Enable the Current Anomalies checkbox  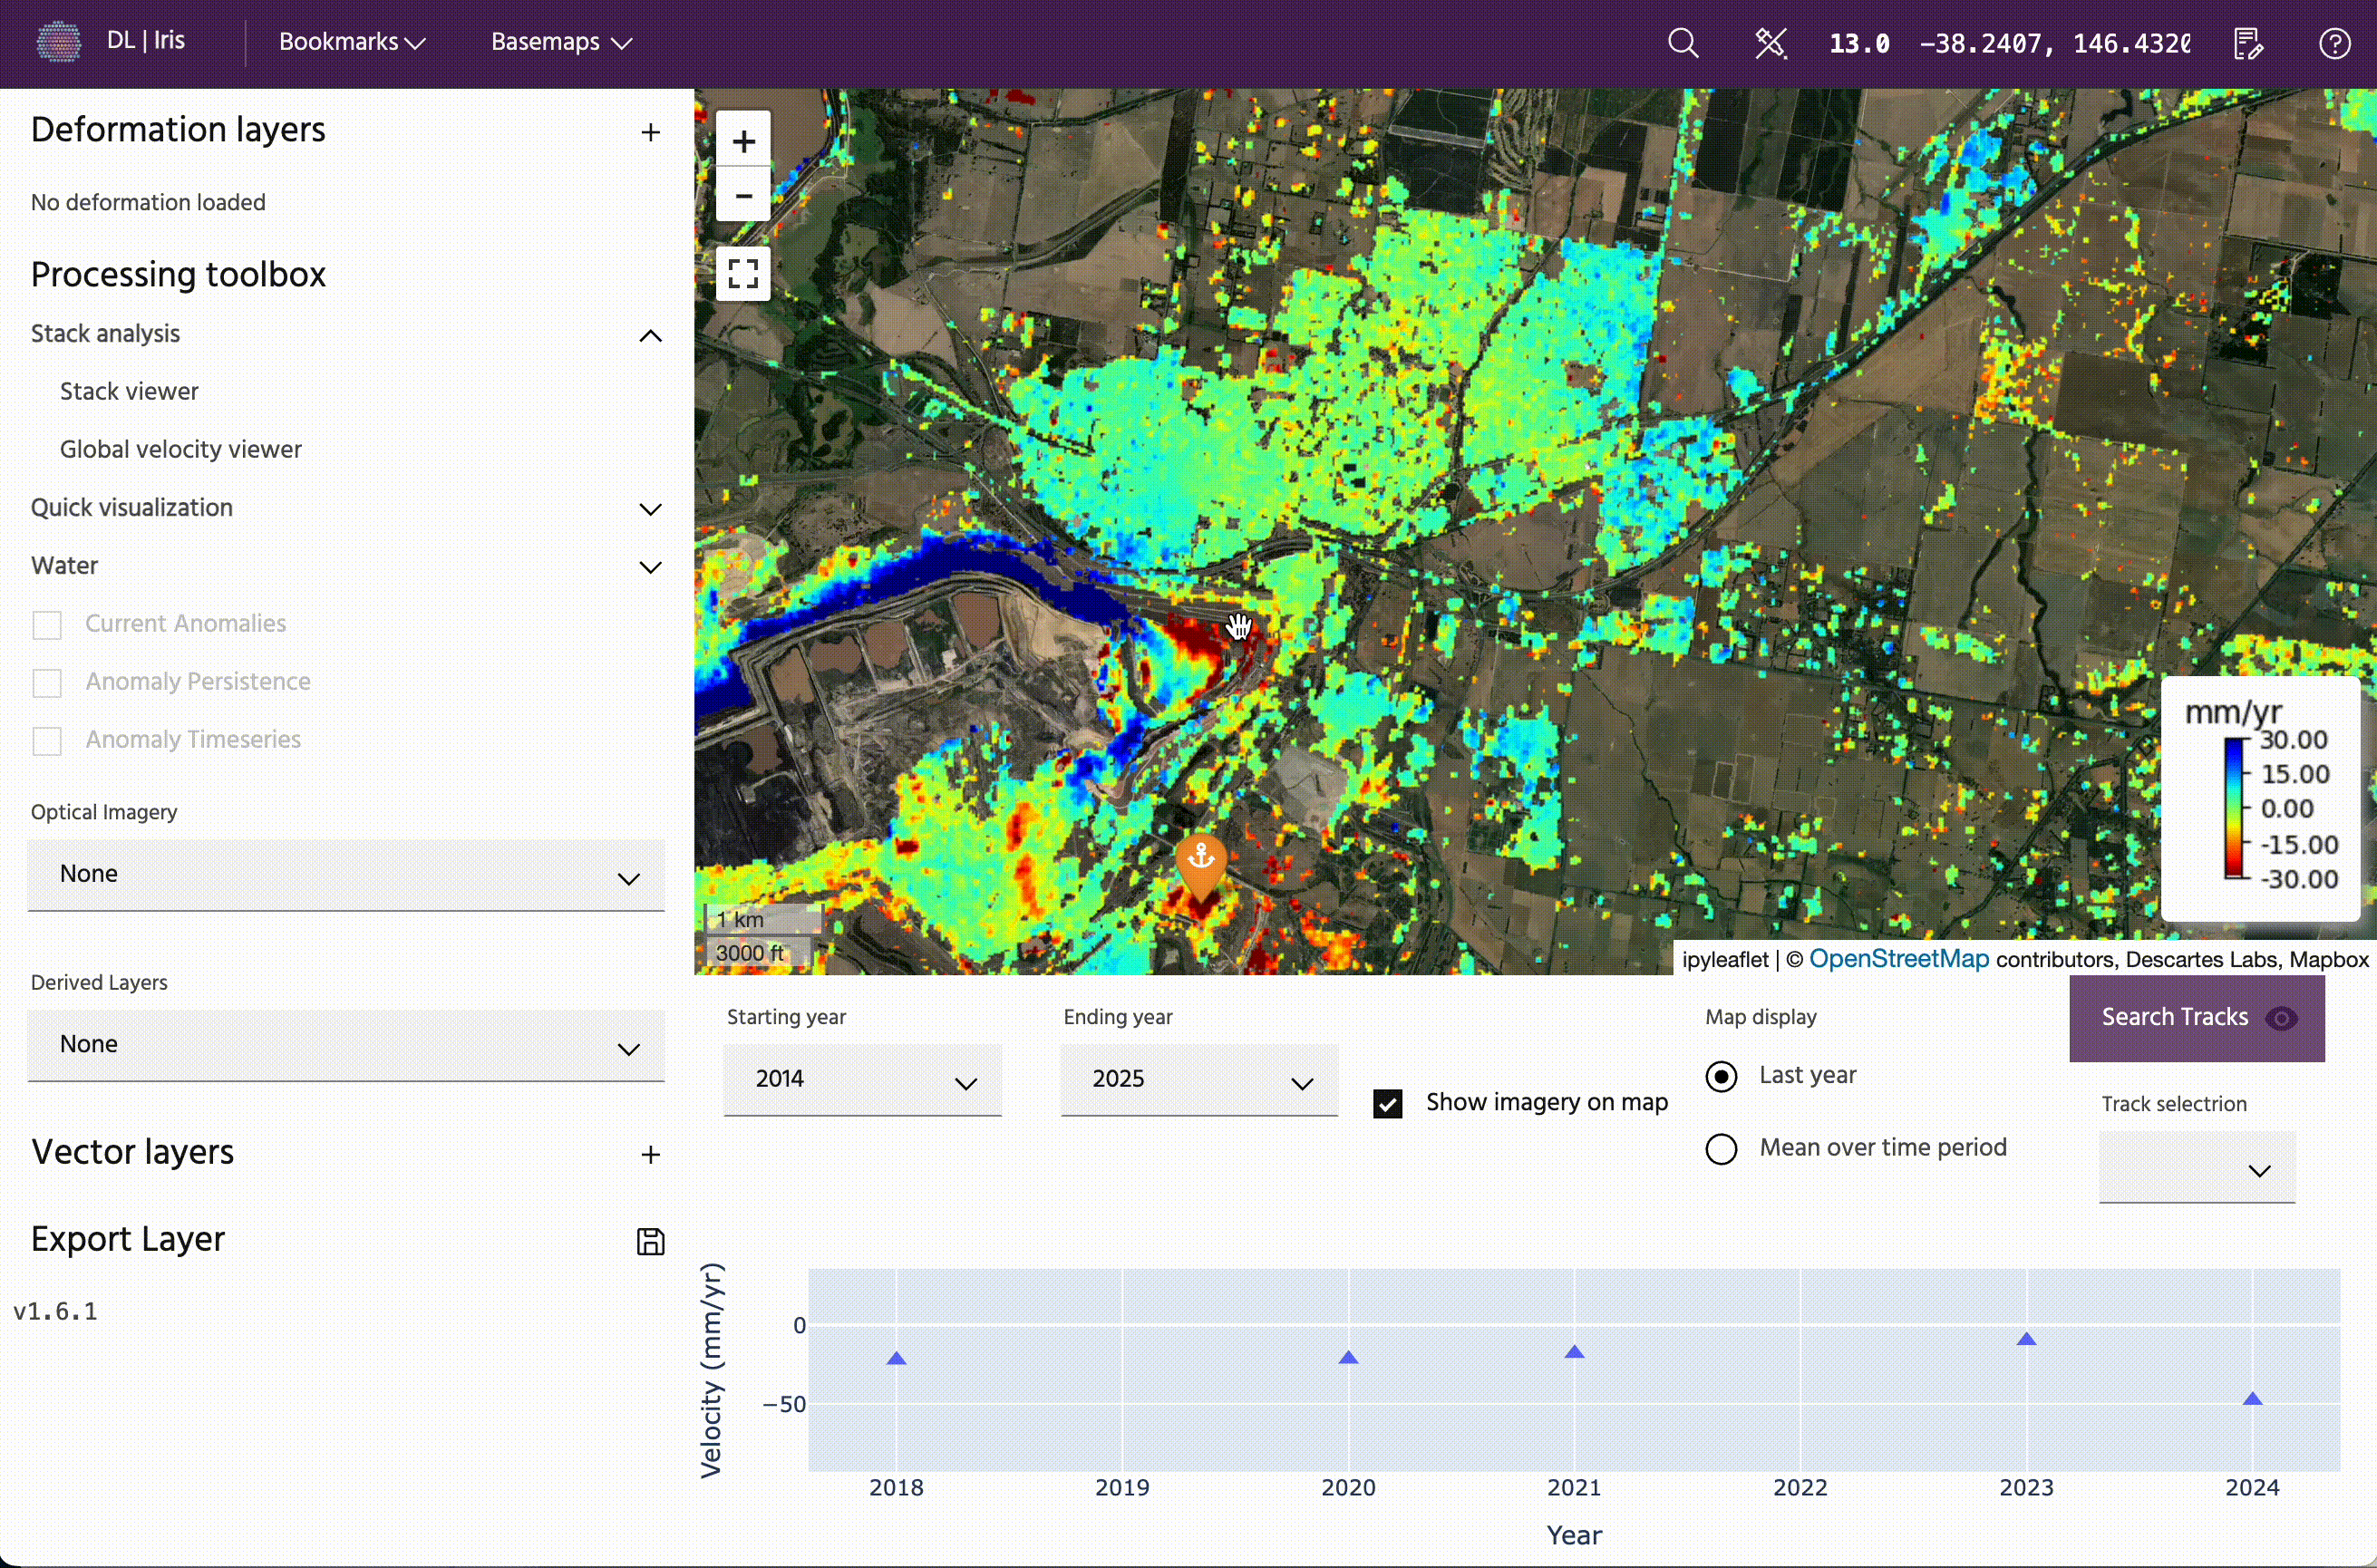pyautogui.click(x=47, y=625)
